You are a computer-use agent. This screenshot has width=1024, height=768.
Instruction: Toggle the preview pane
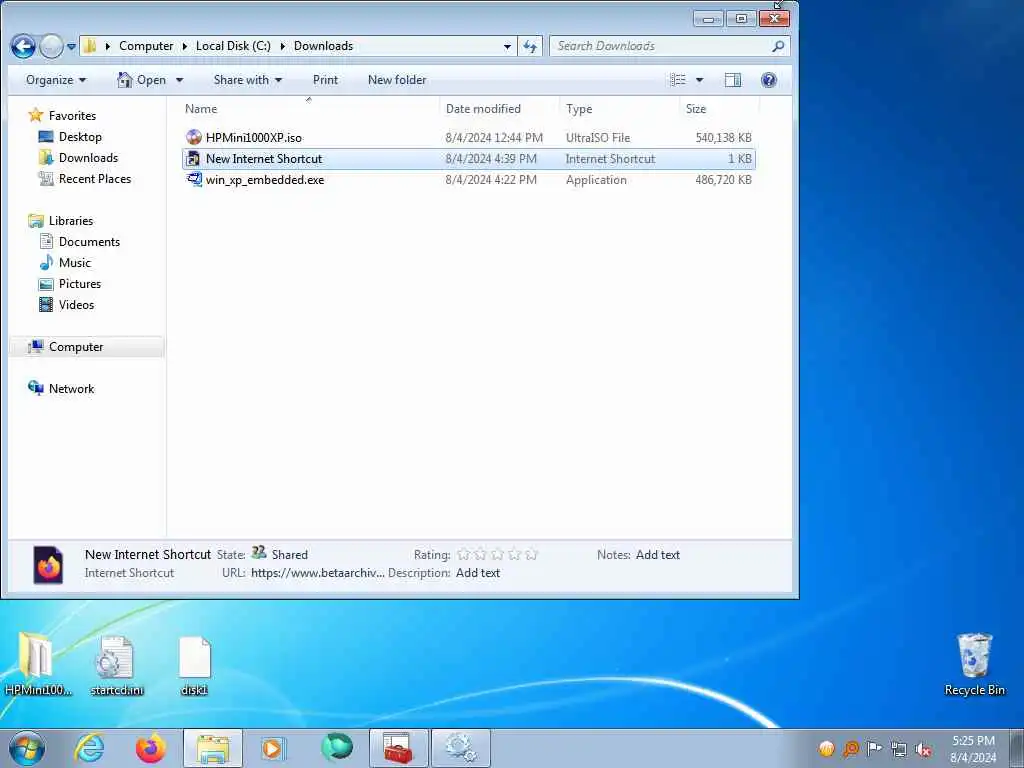[733, 80]
